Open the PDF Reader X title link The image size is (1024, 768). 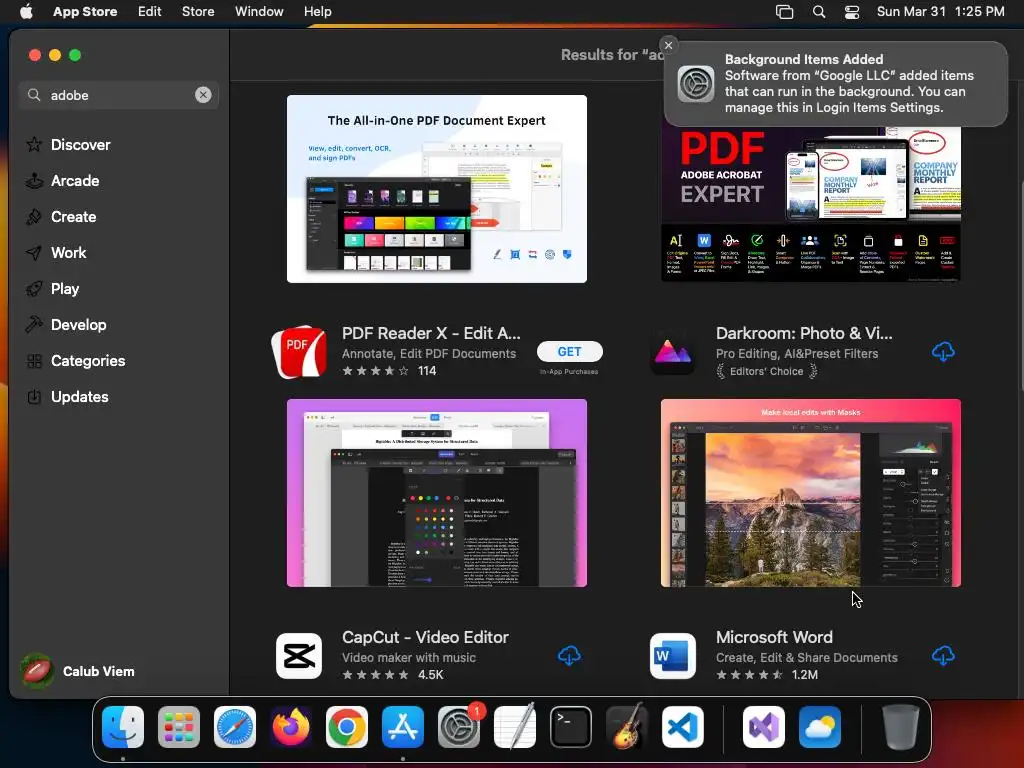431,333
